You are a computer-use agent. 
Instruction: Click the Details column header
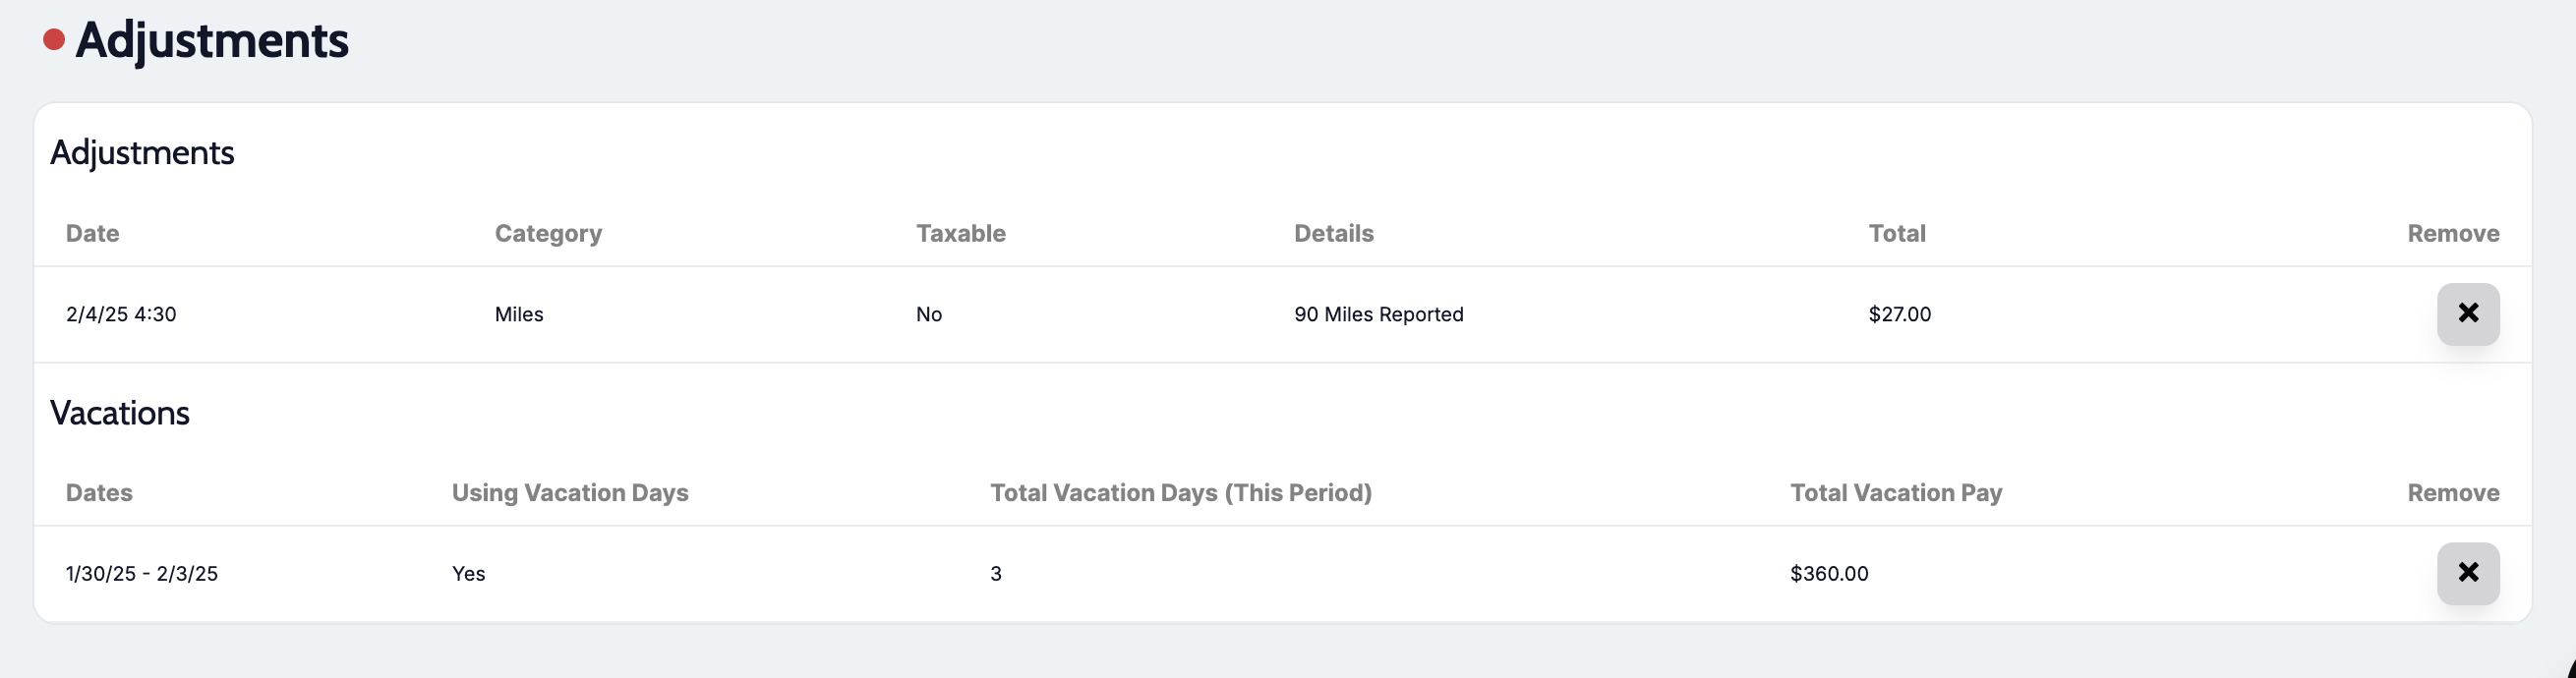pos(1333,233)
